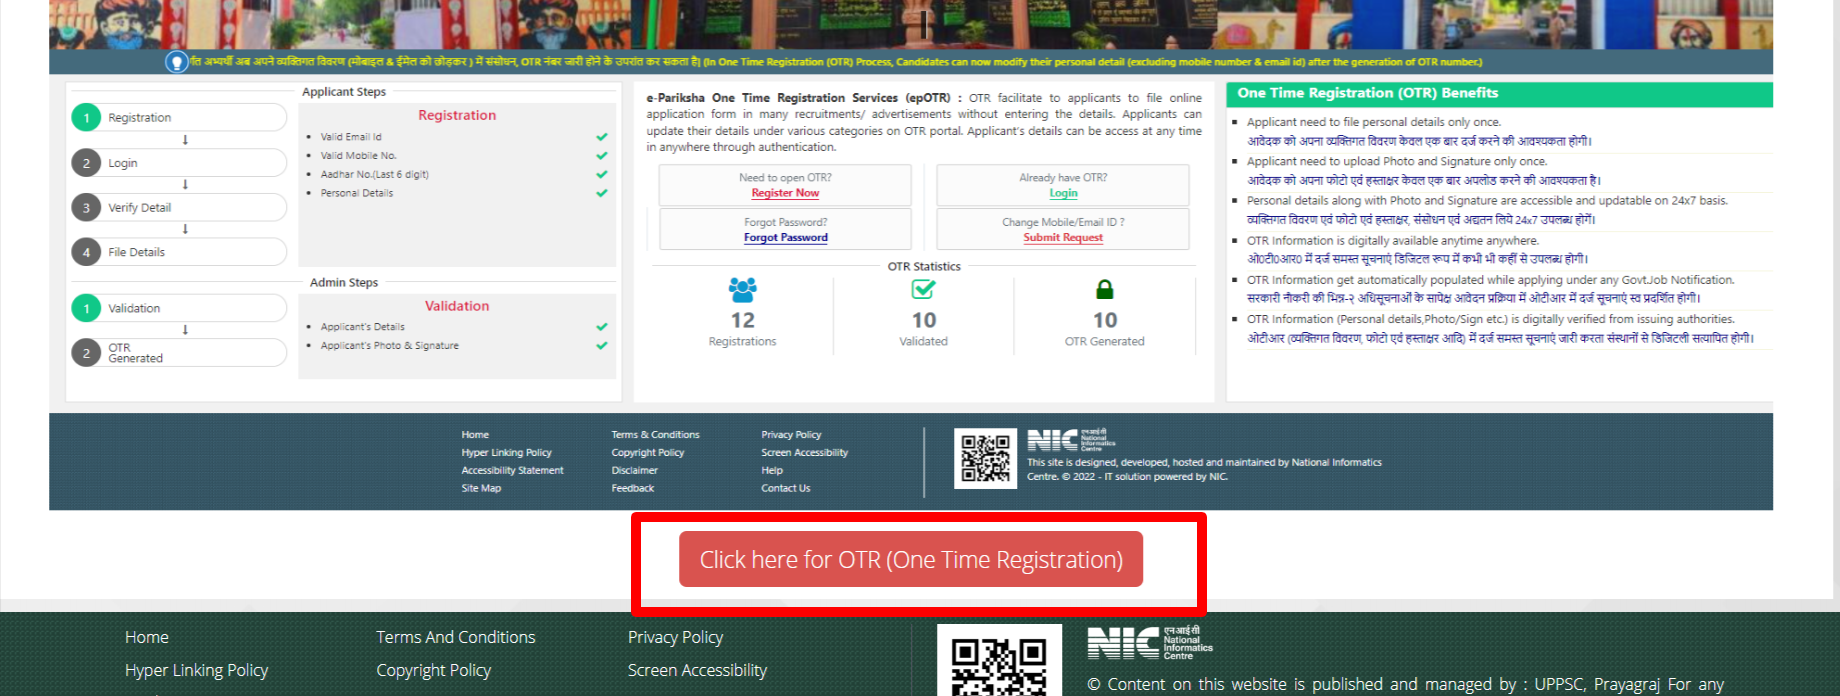Viewport: 1840px width, 696px height.
Task: Open the Forgot Password link
Action: (x=785, y=238)
